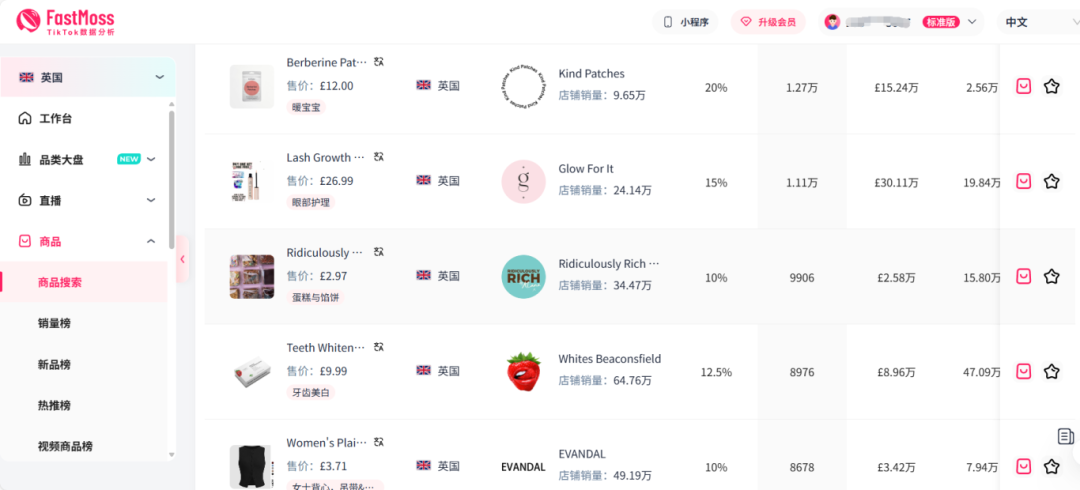Click the sidebar vertical scrollbar

(x=171, y=180)
